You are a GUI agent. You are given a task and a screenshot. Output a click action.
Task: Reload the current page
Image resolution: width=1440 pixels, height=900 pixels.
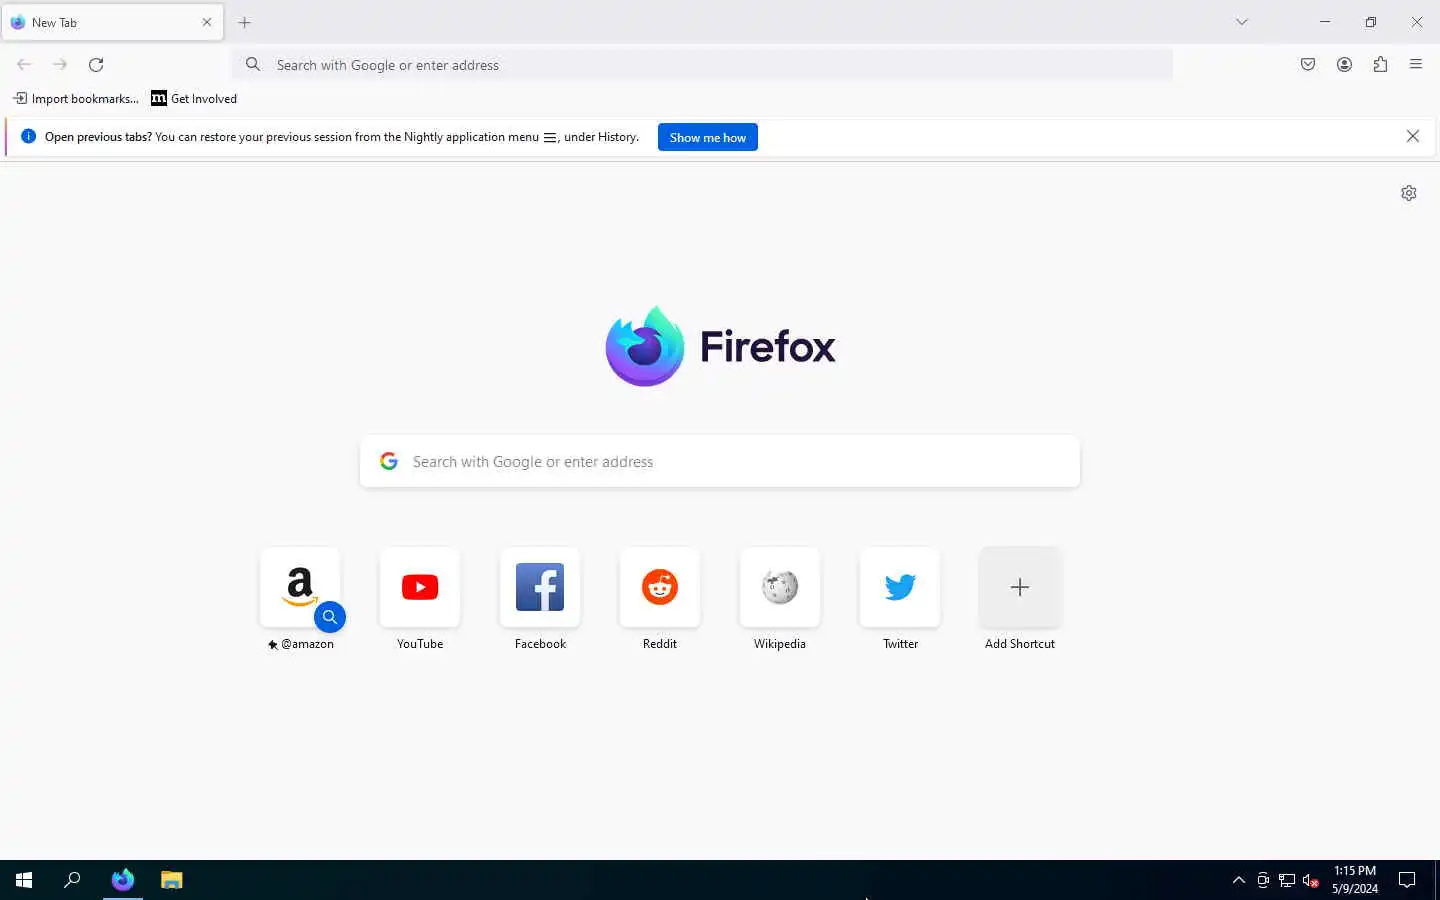96,65
